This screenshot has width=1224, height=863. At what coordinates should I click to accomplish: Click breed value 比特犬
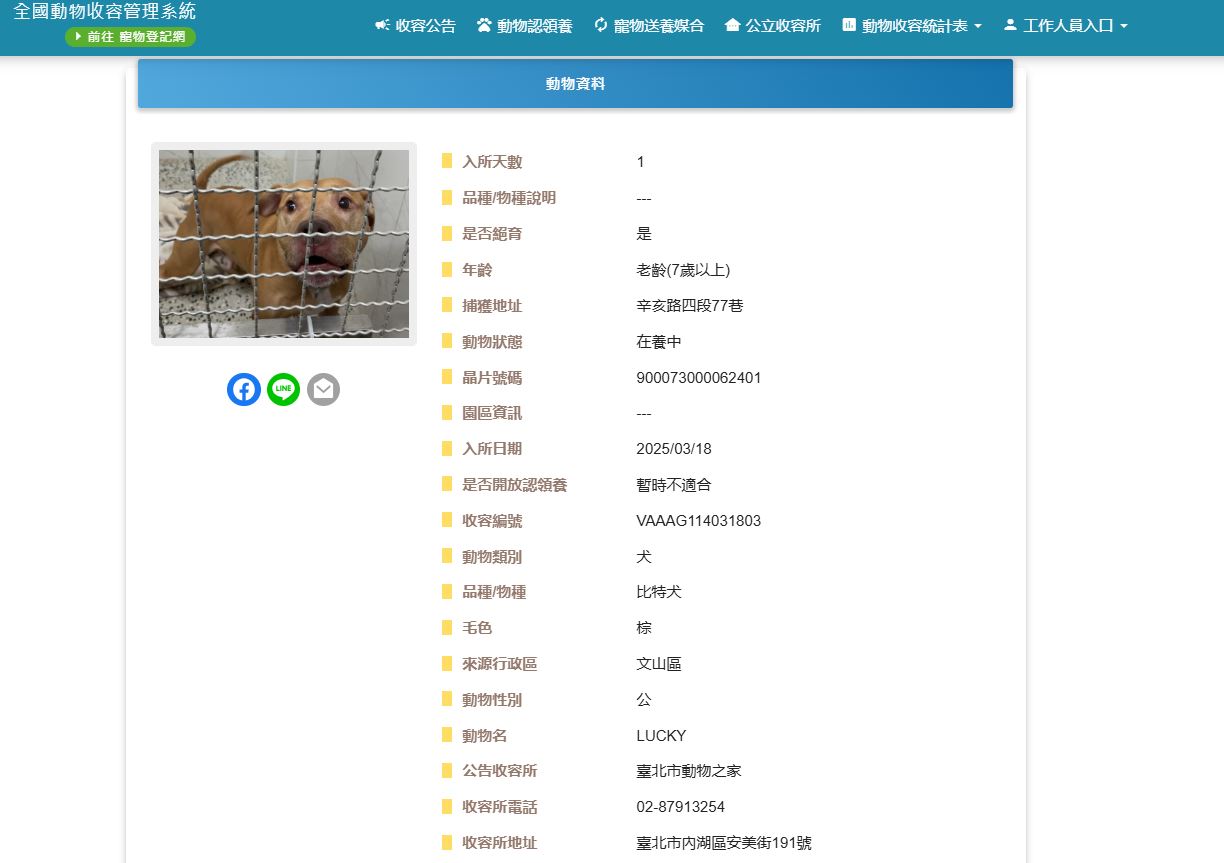pos(659,592)
